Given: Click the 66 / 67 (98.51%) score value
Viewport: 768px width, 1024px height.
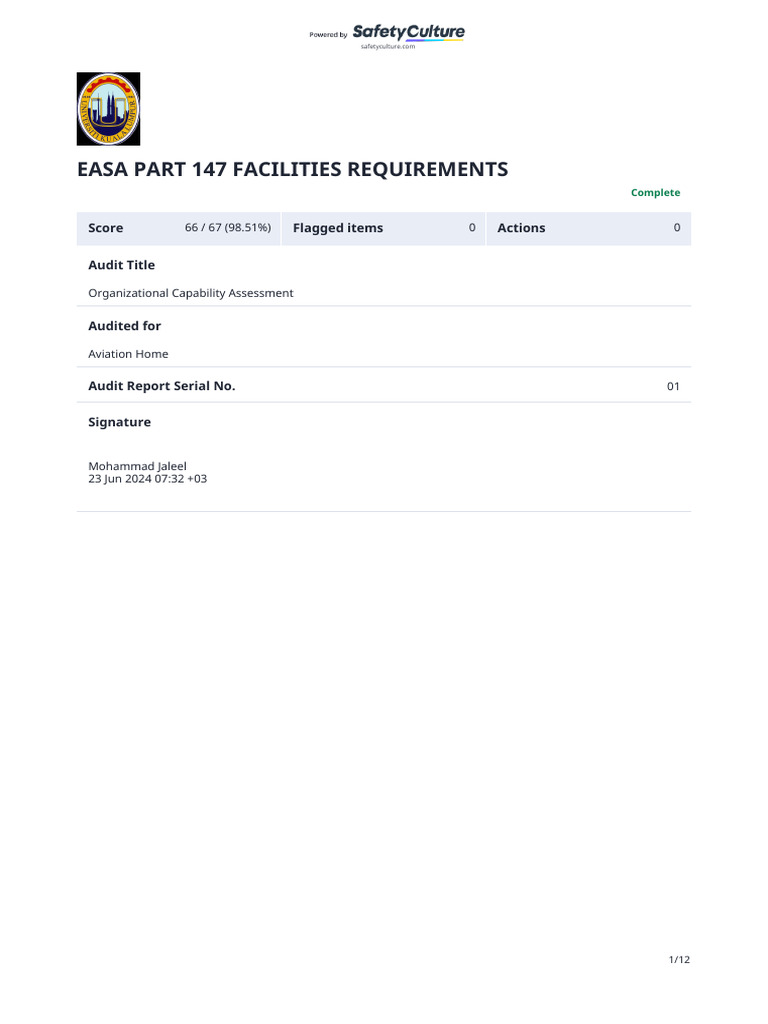Looking at the screenshot, I should point(228,228).
